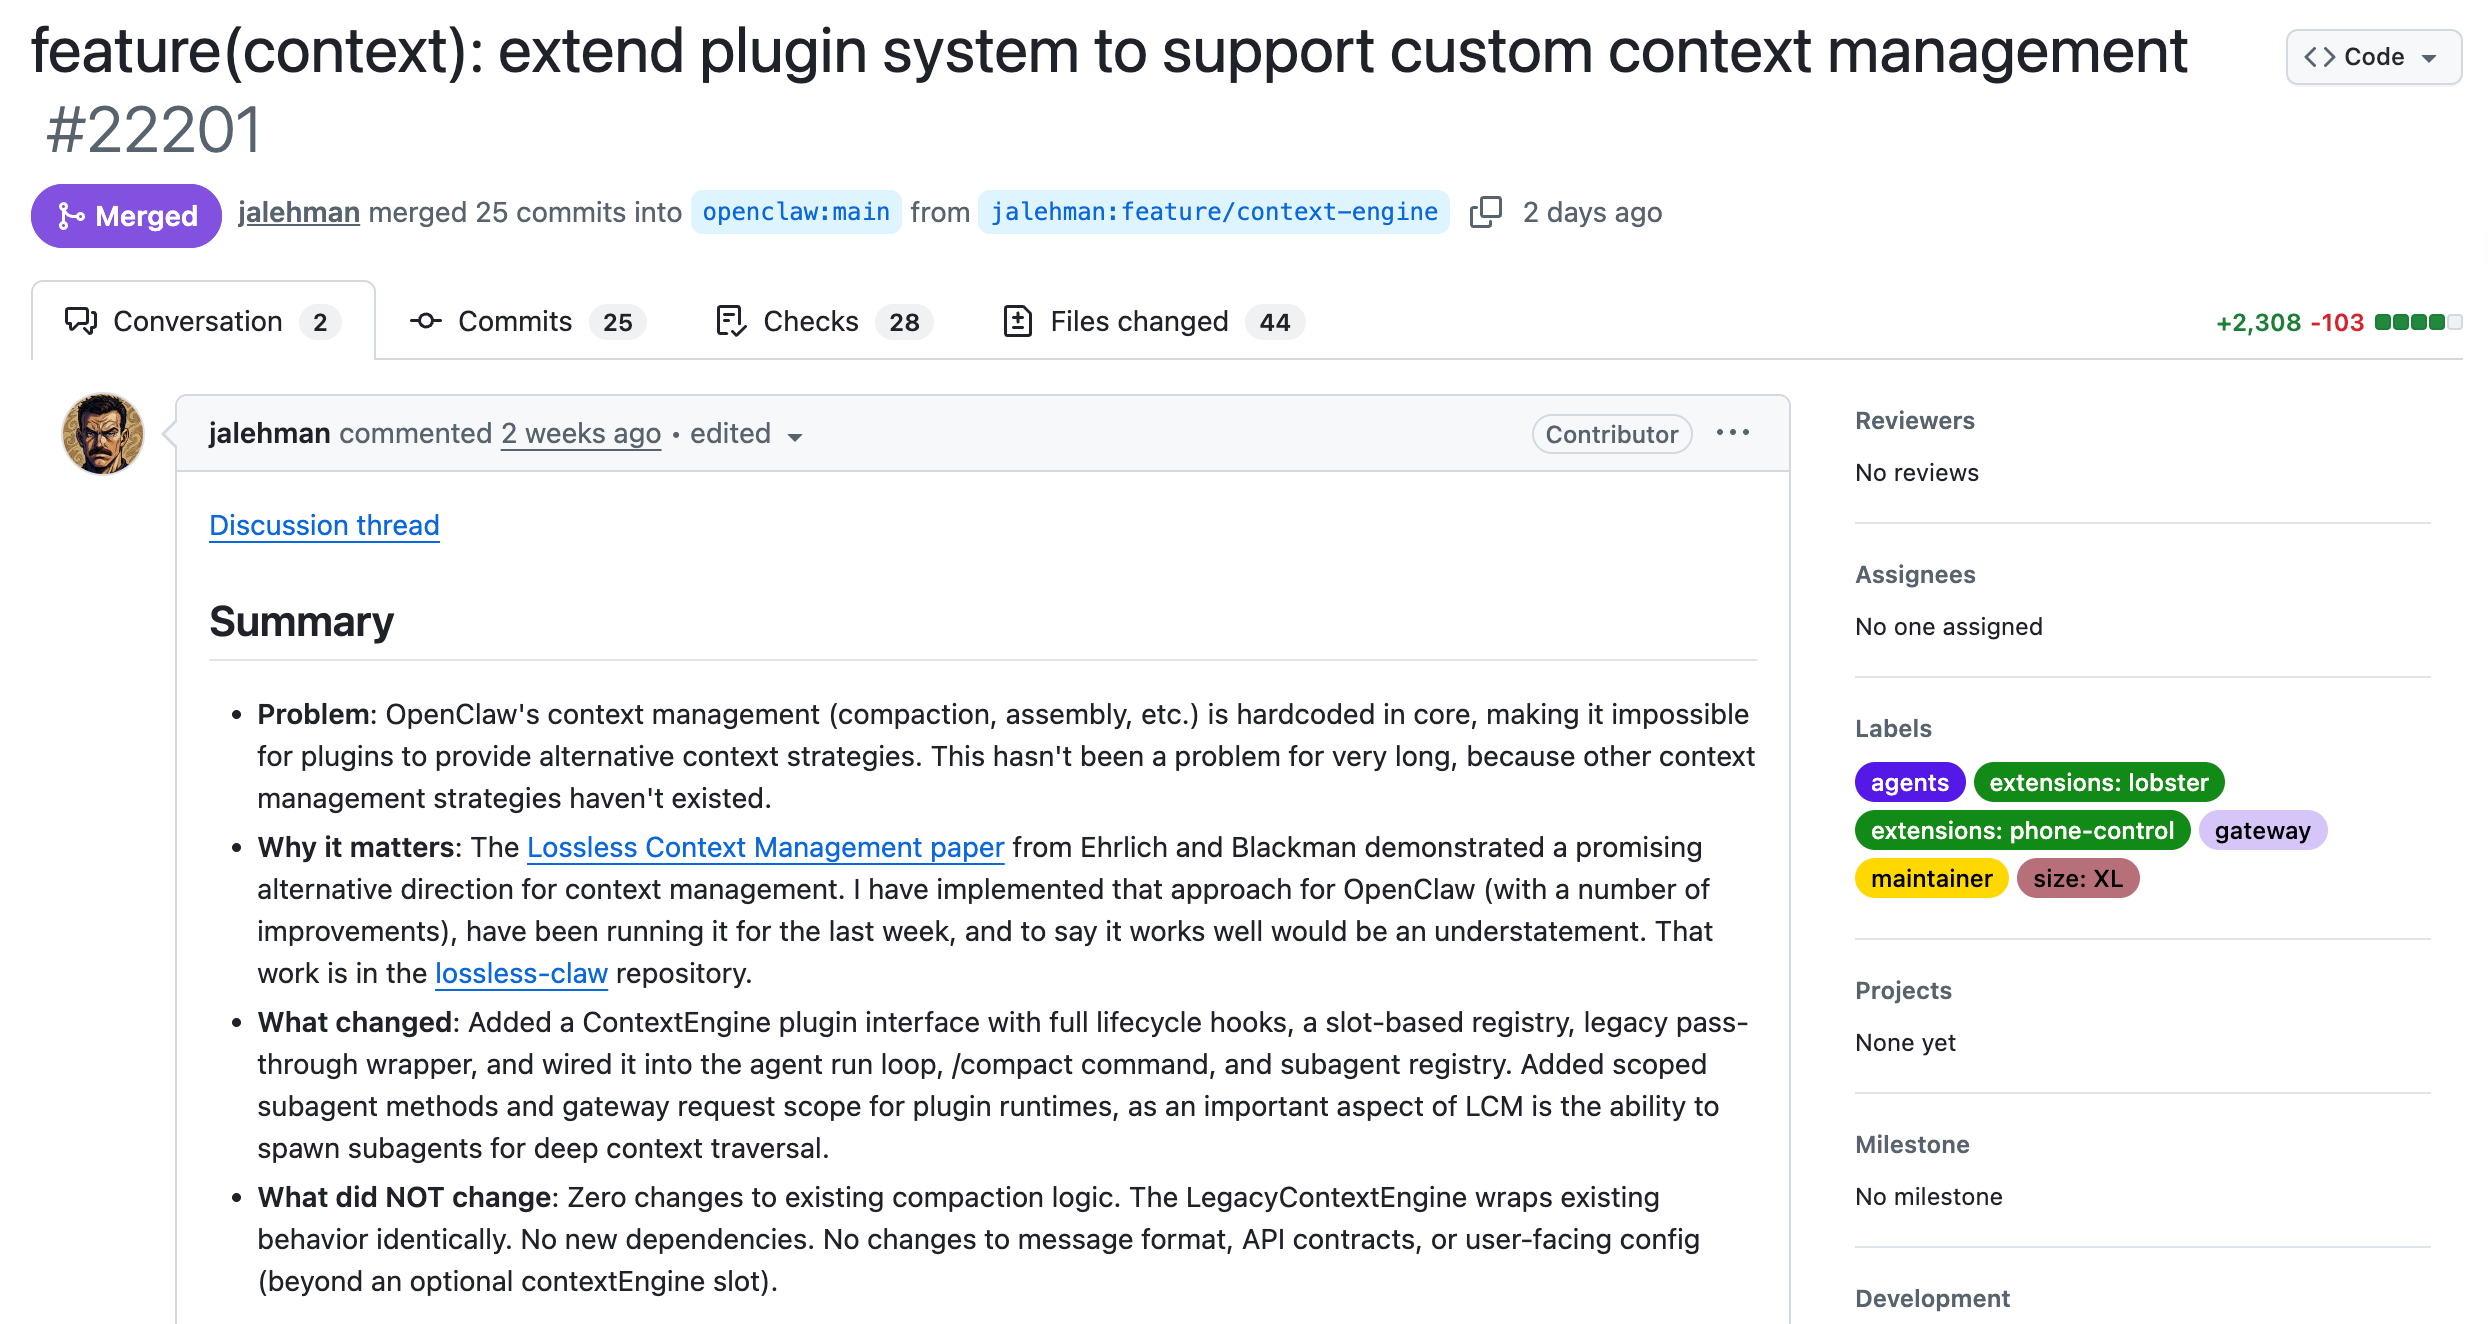Open the Checks tab

(x=824, y=322)
